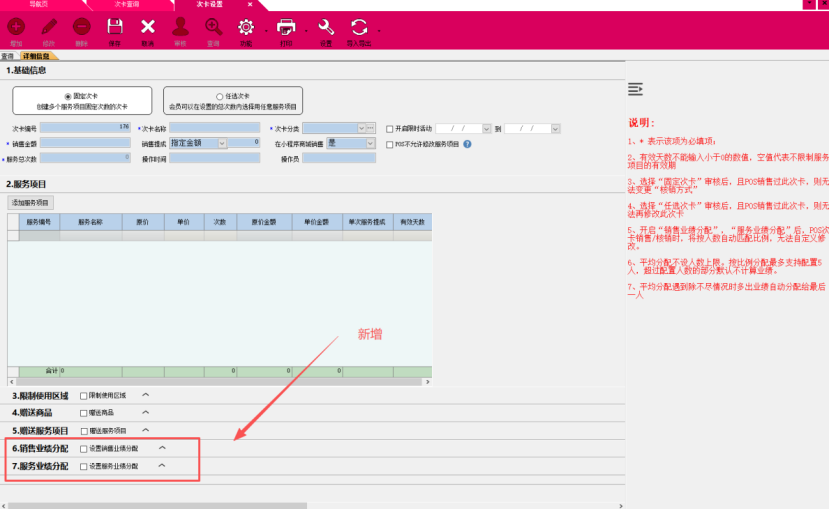Click the 有效天数 column header
Viewport: 829px width, 509px height.
pos(412,223)
